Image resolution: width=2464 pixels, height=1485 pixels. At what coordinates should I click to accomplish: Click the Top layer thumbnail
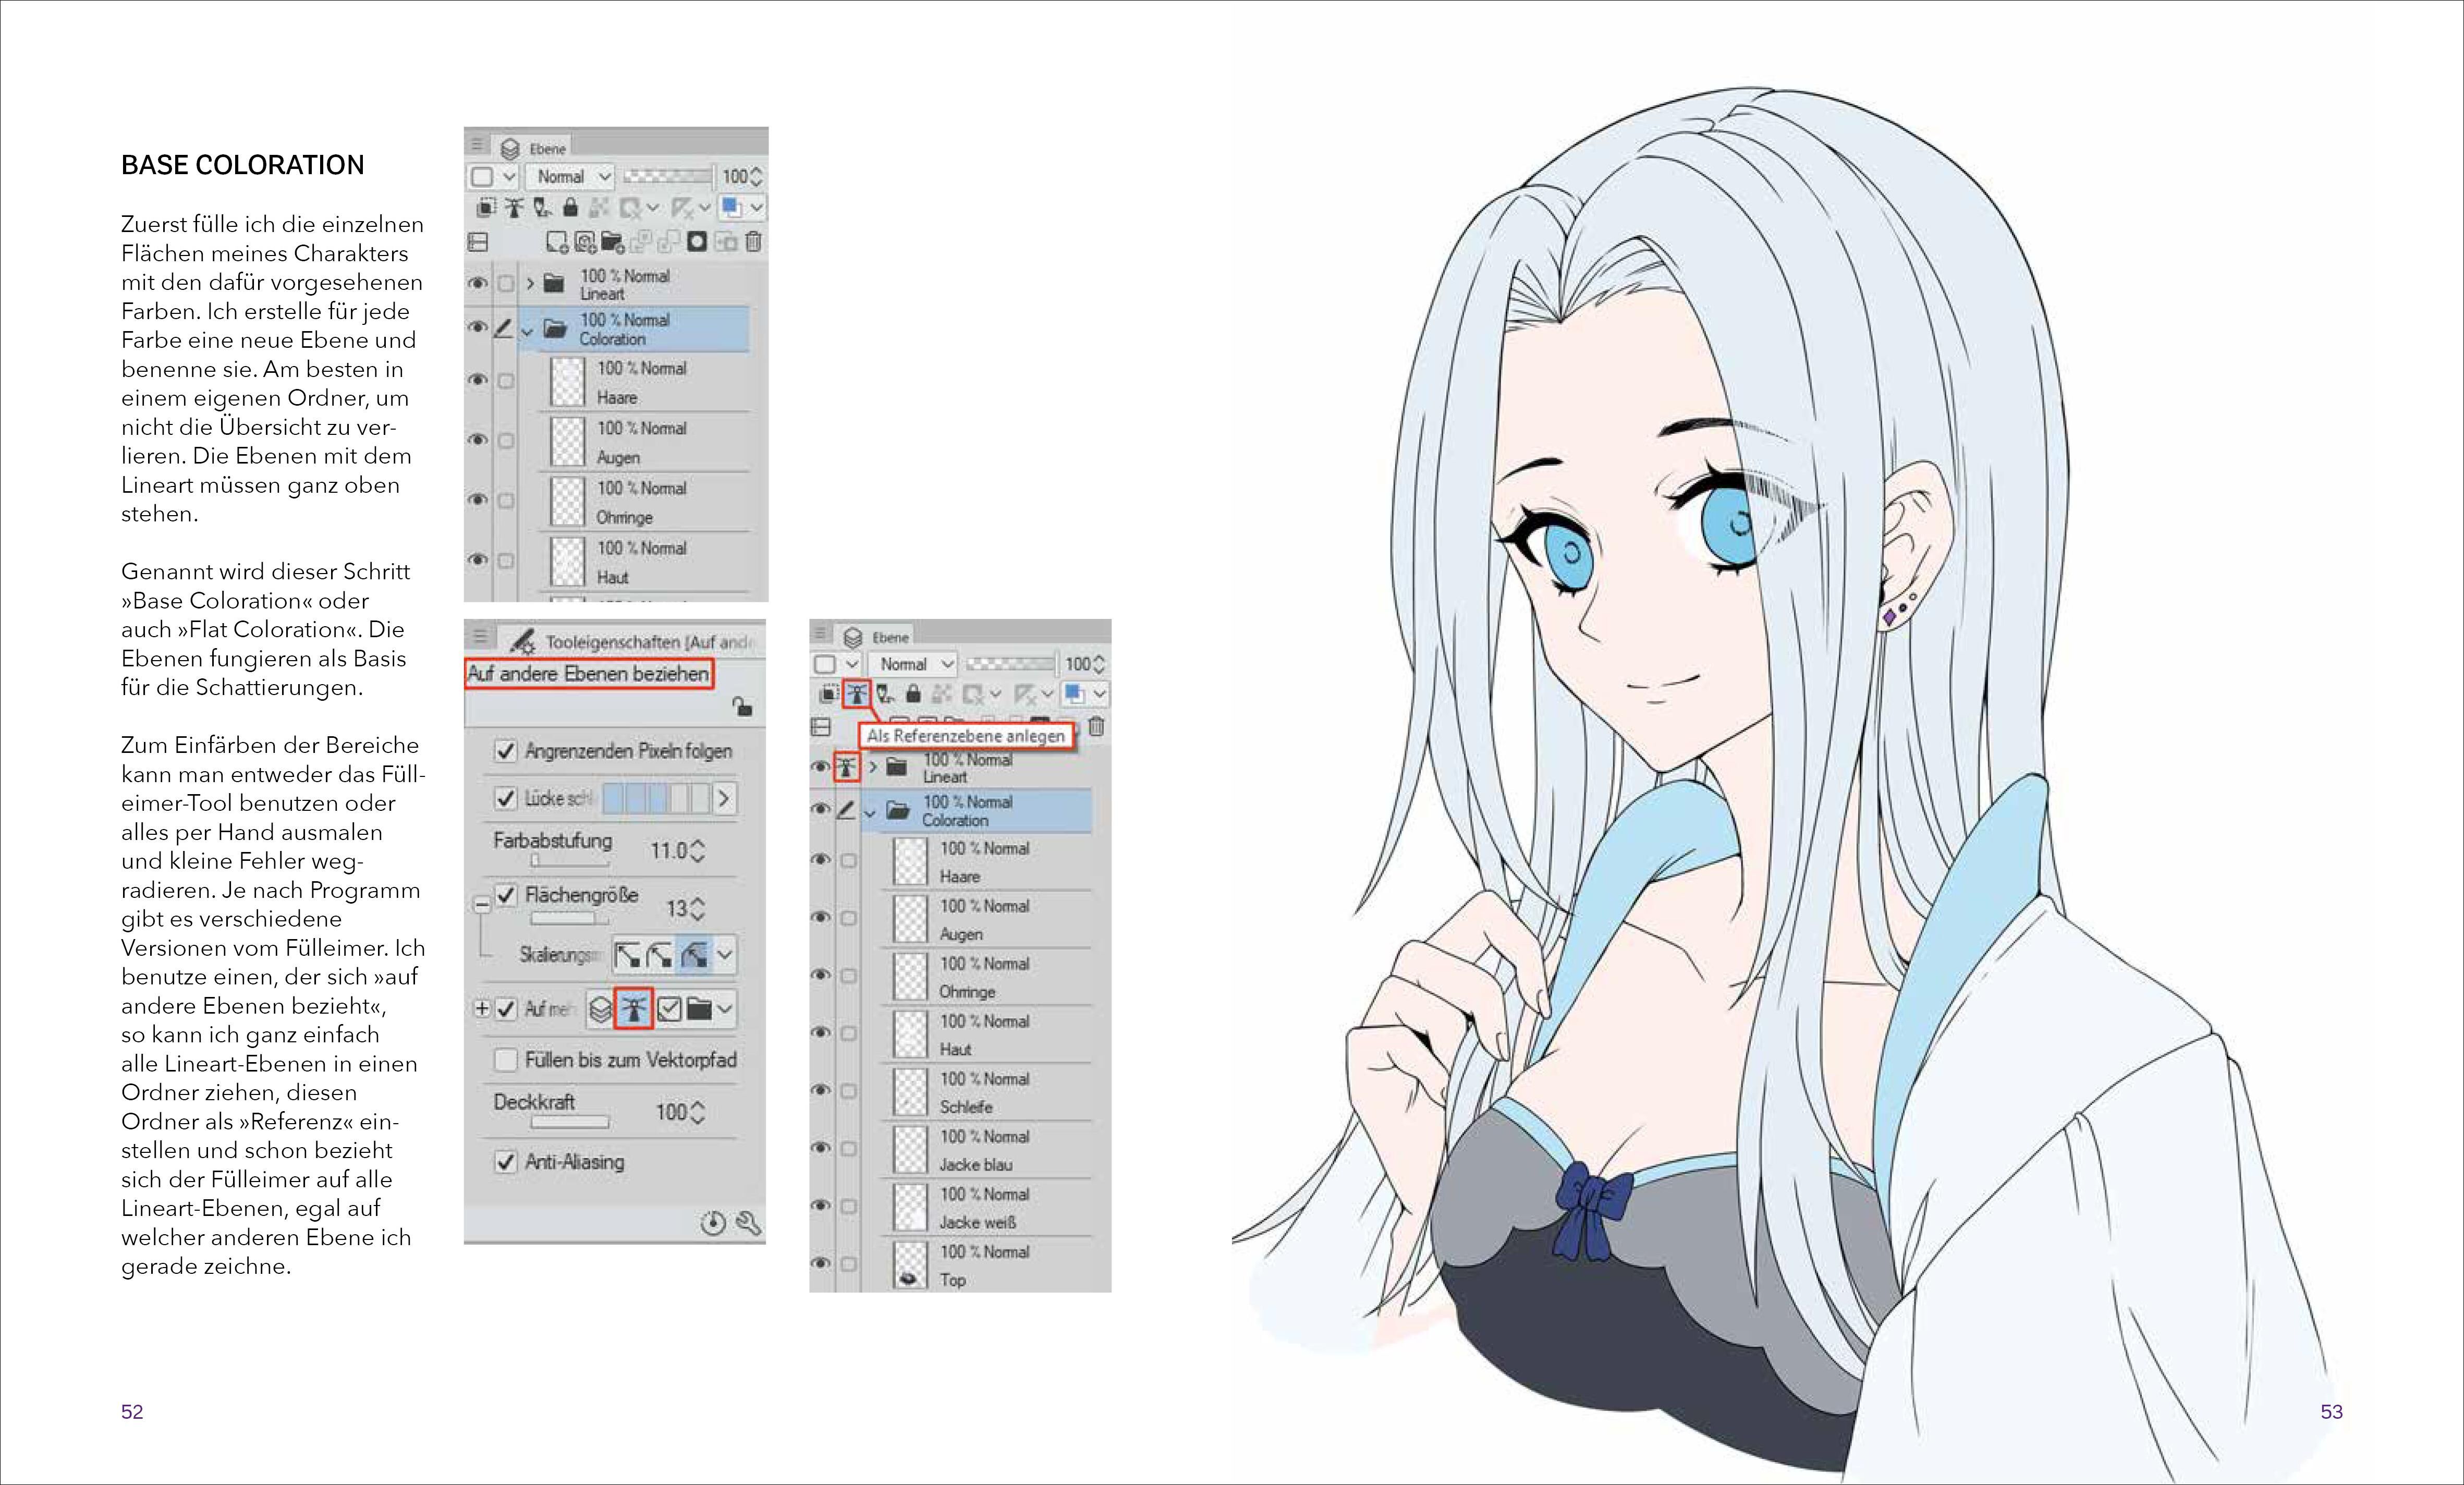910,1265
